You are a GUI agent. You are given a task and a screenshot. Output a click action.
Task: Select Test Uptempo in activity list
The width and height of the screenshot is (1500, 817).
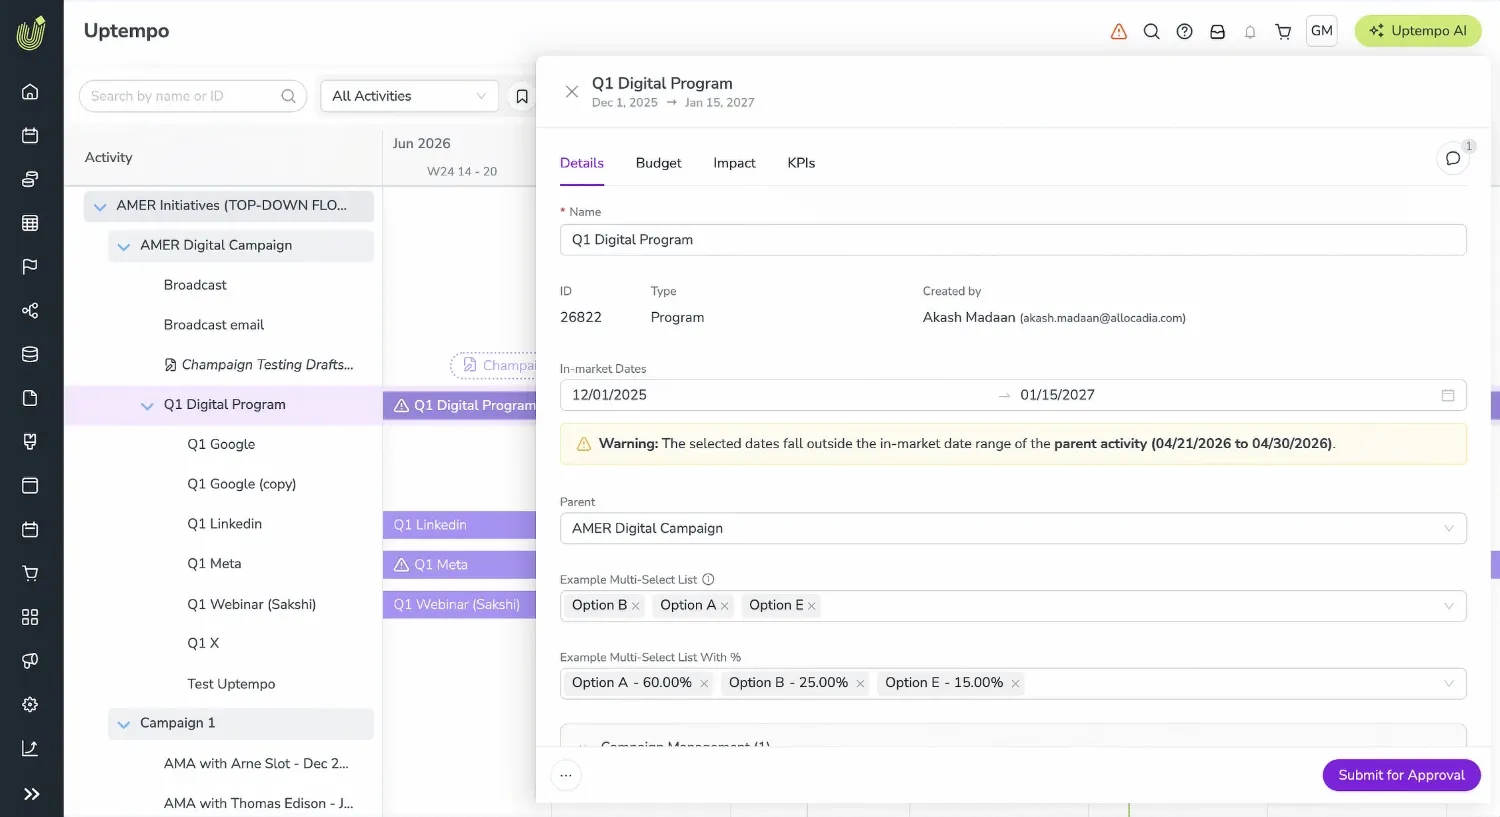[x=231, y=684]
